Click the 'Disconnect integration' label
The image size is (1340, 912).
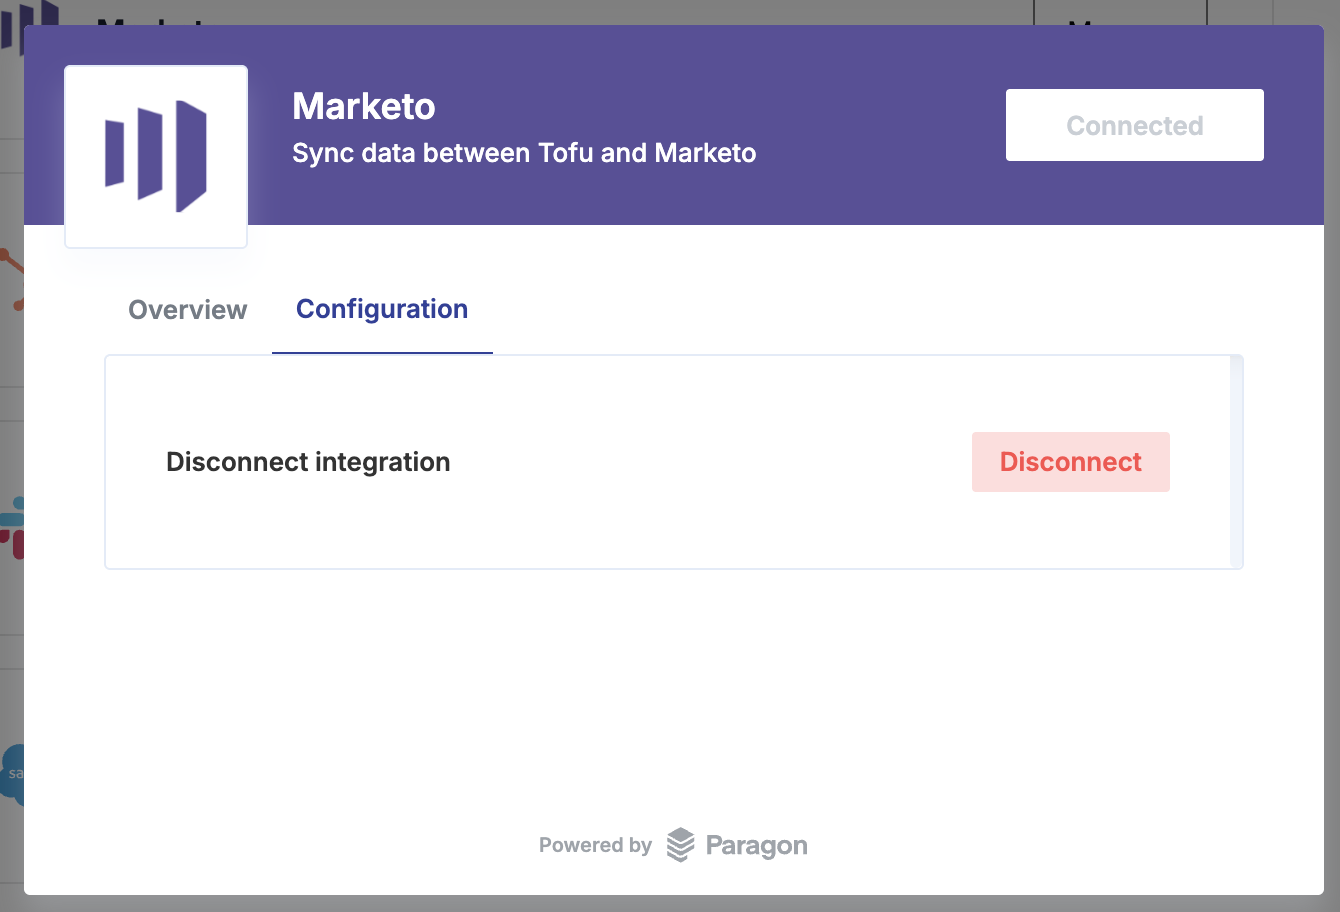point(308,462)
